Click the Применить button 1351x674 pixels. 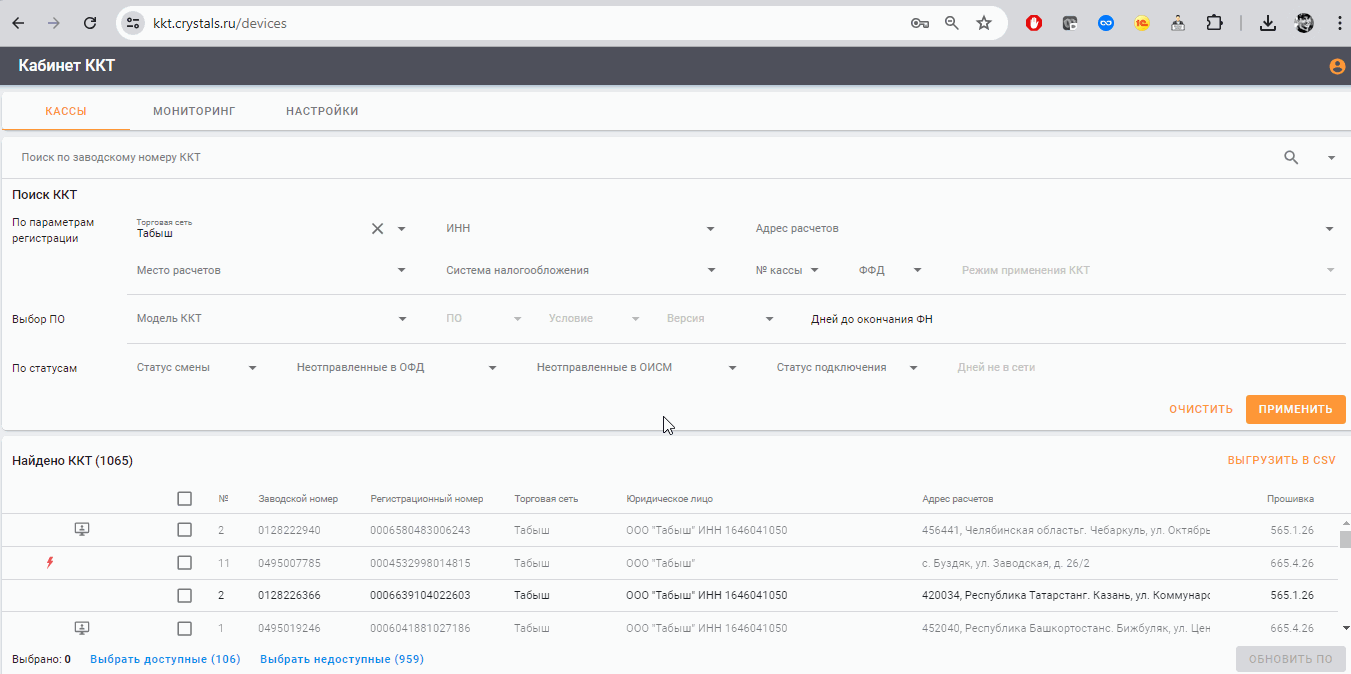point(1295,409)
